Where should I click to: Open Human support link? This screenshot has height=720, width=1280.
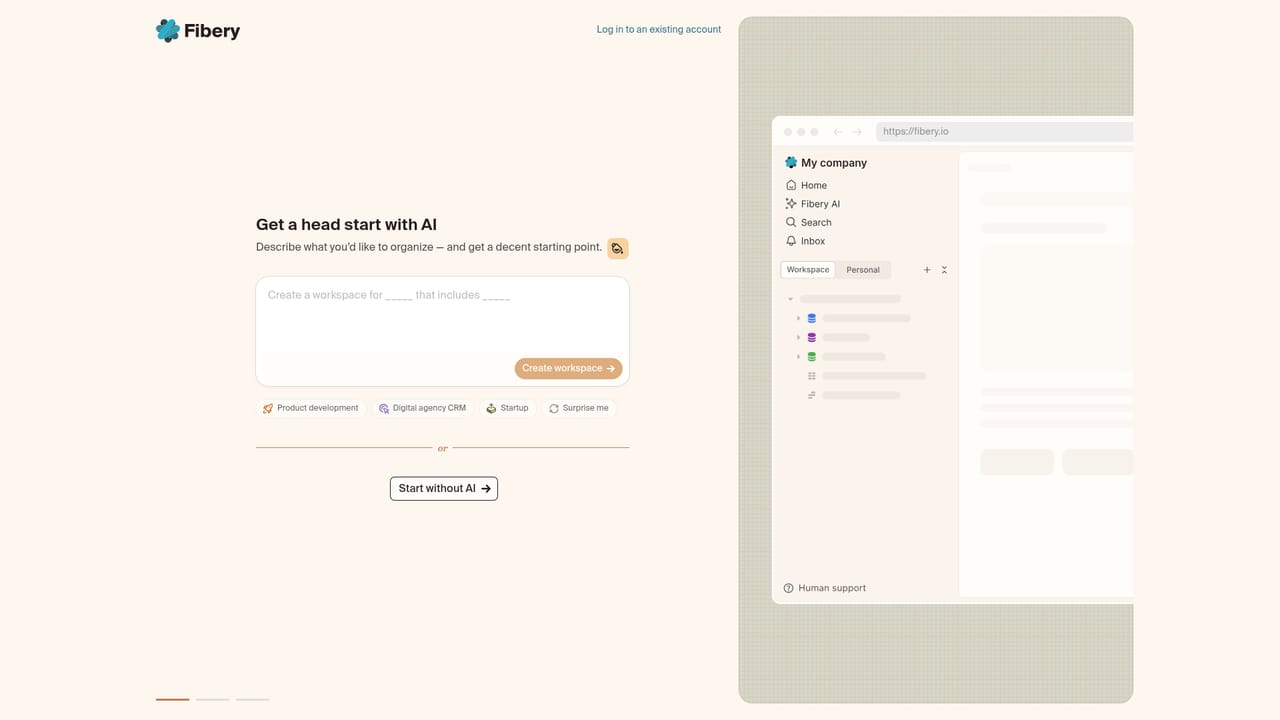pos(825,588)
